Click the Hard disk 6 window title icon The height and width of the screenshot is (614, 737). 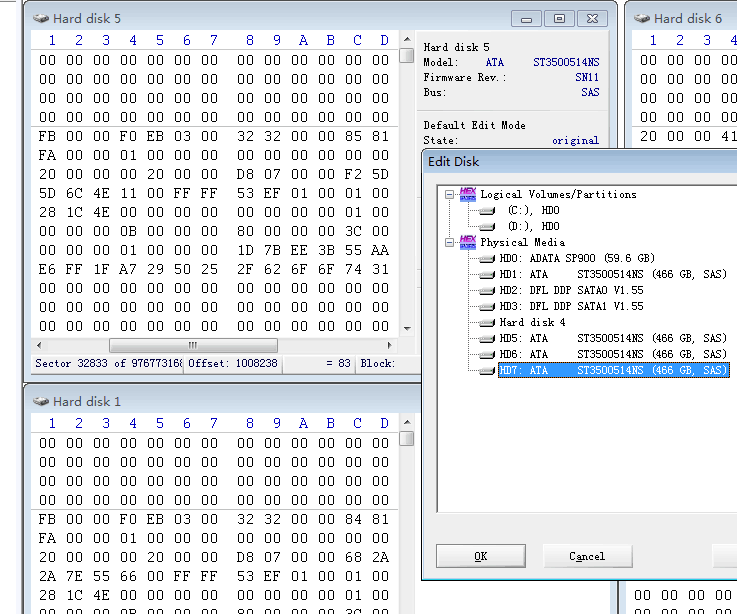642,19
